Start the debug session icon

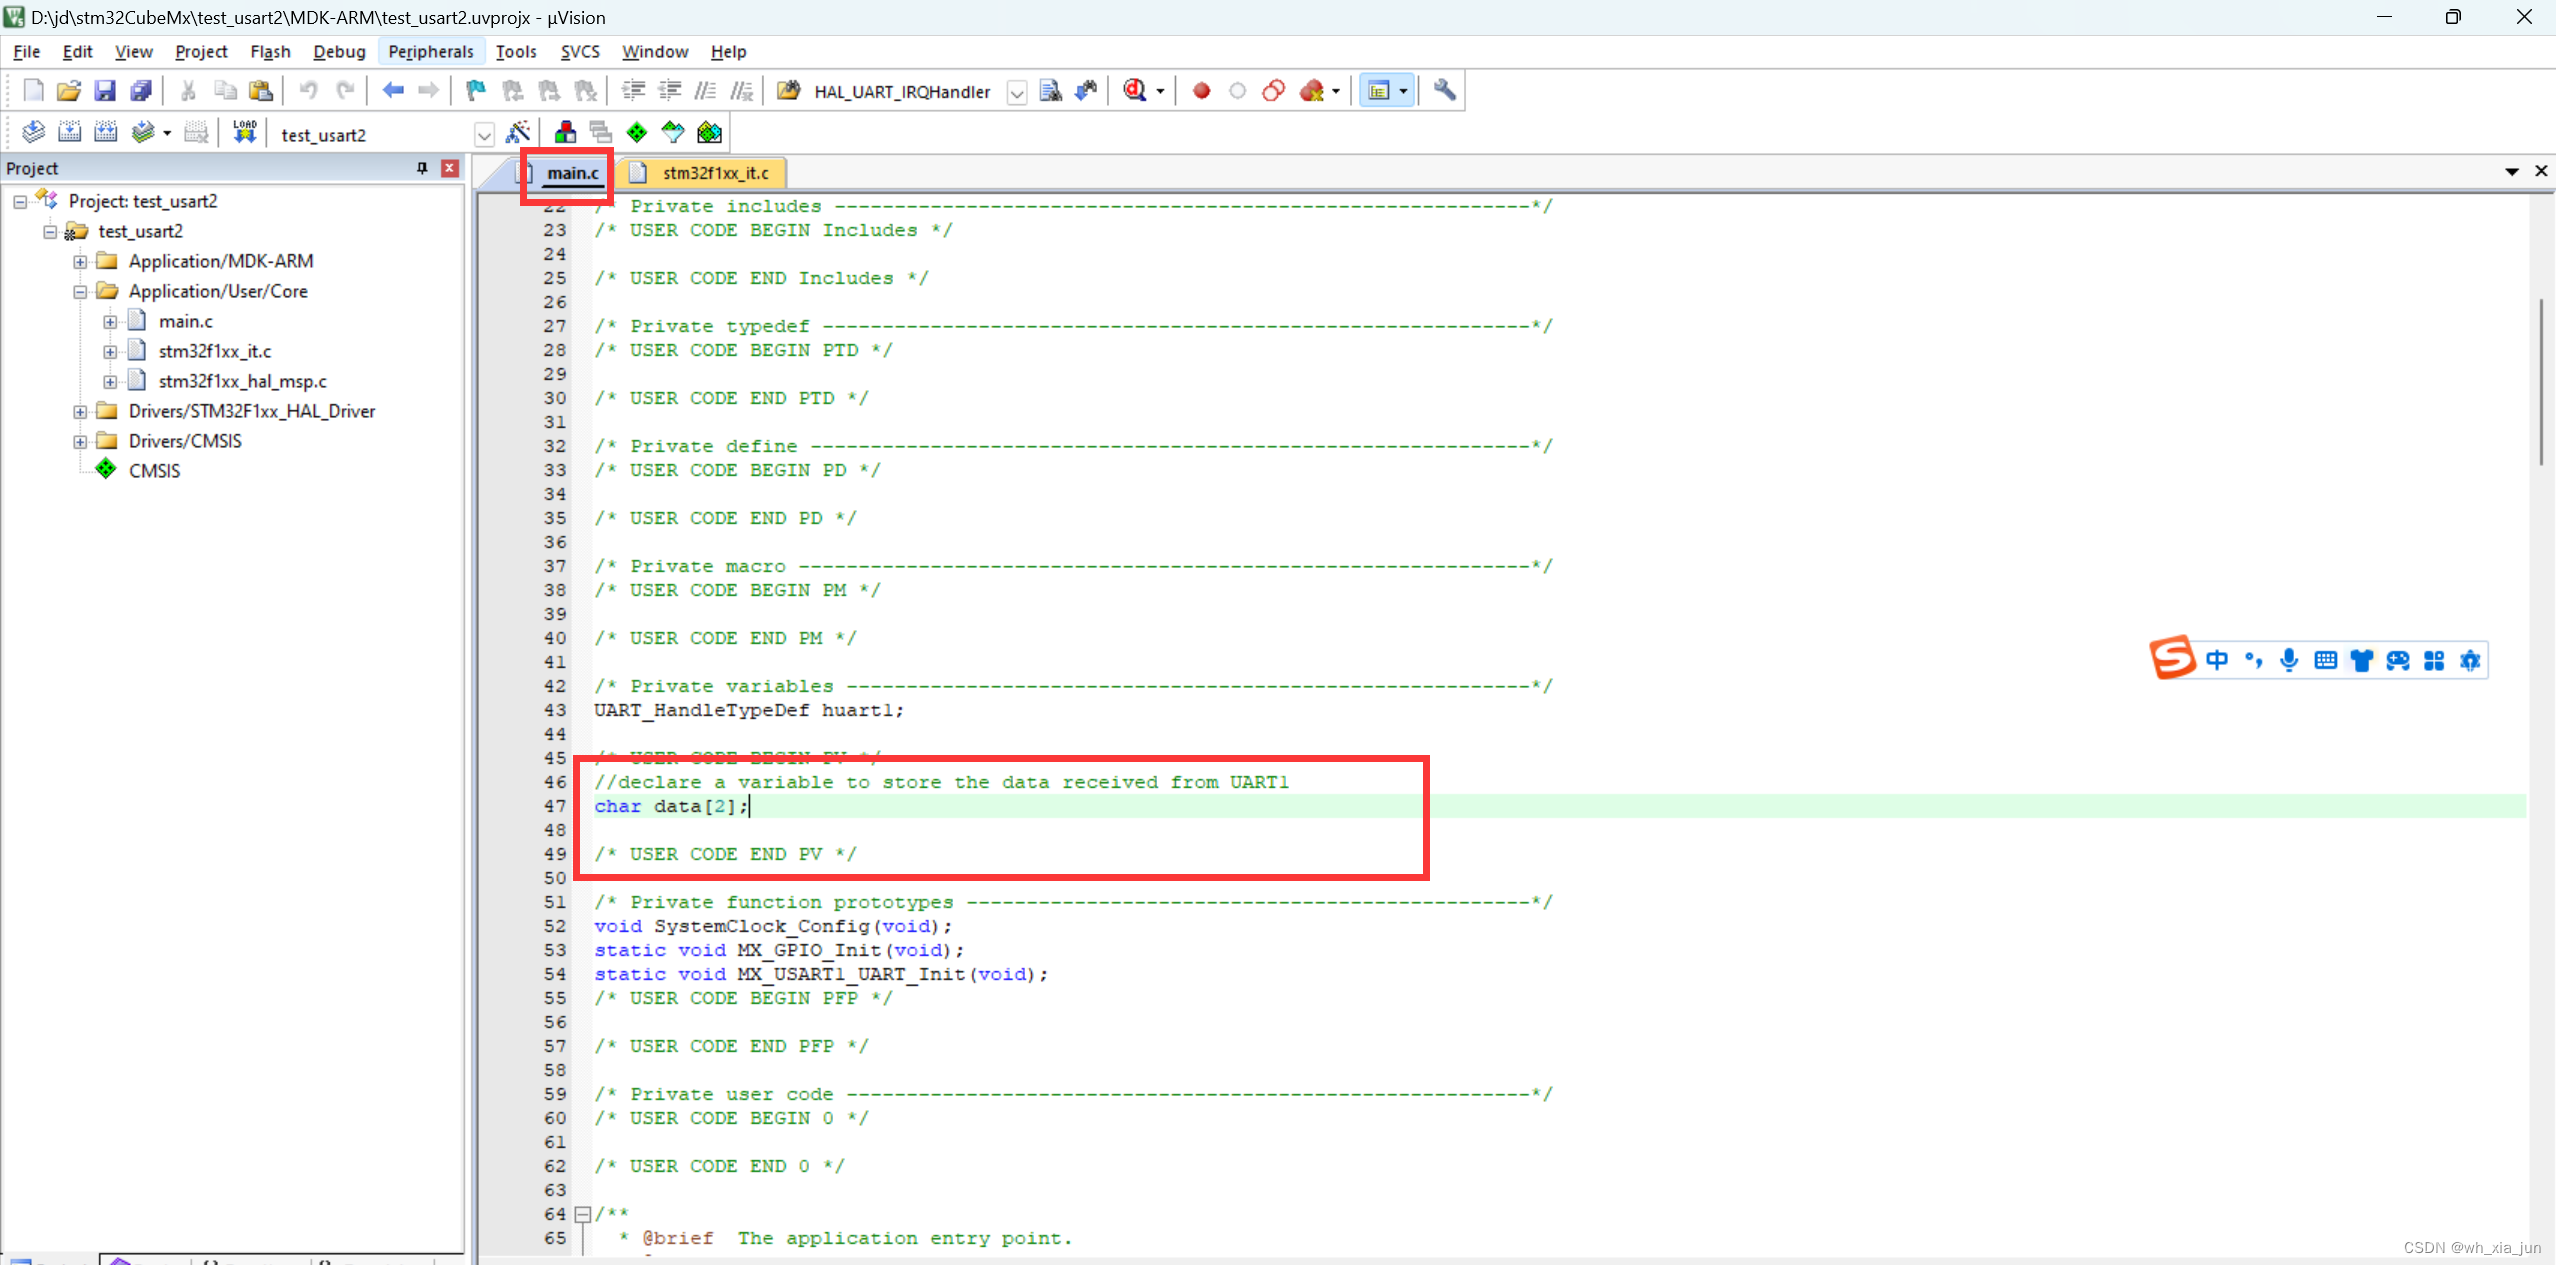tap(1135, 91)
